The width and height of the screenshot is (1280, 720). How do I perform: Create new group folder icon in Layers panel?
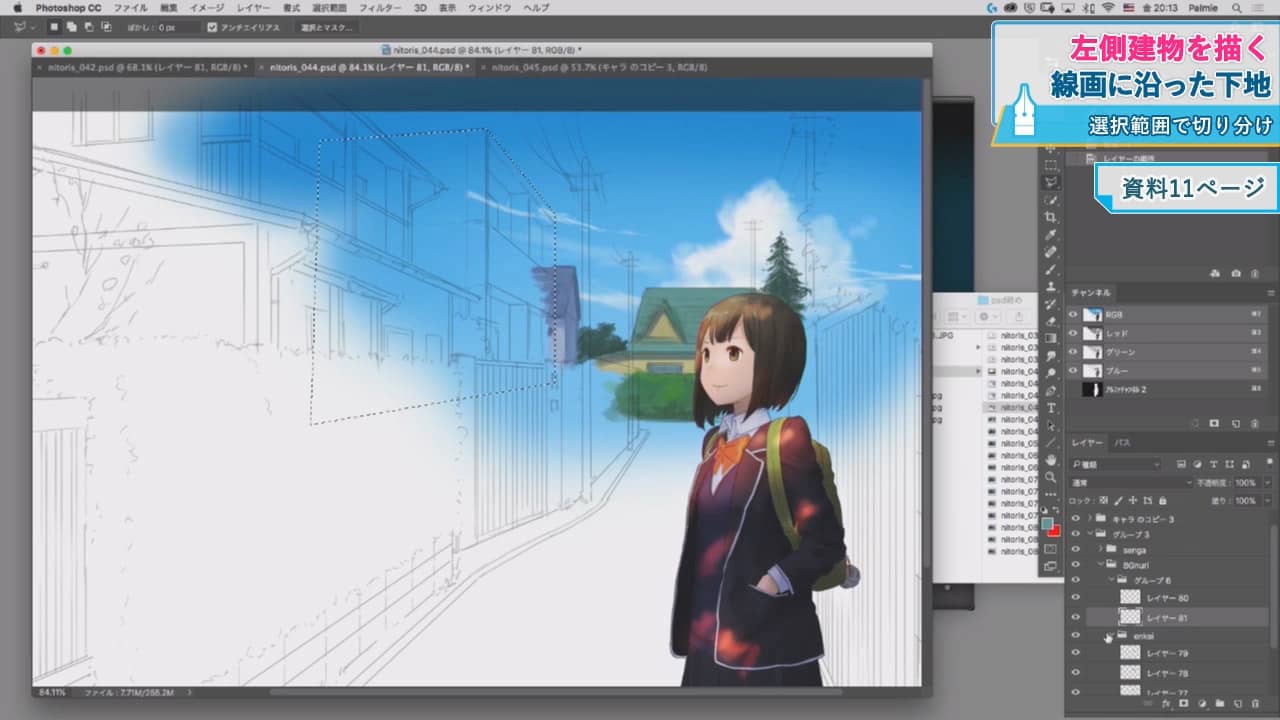1220,704
